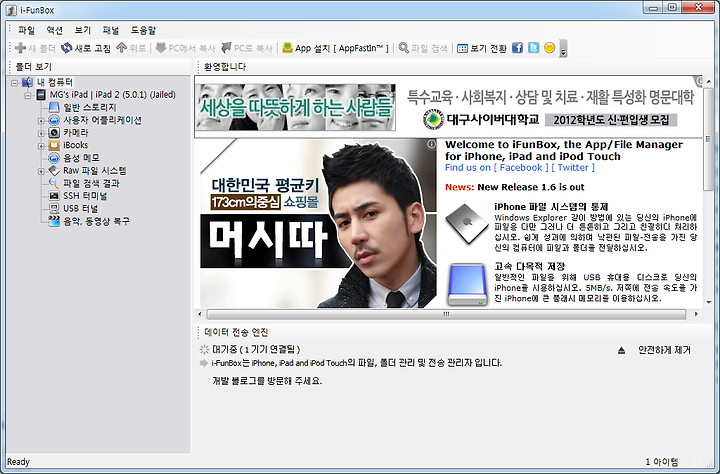The height and width of the screenshot is (474, 720).
Task: Launch SSH 터미널 terminal icon
Action: (x=54, y=196)
